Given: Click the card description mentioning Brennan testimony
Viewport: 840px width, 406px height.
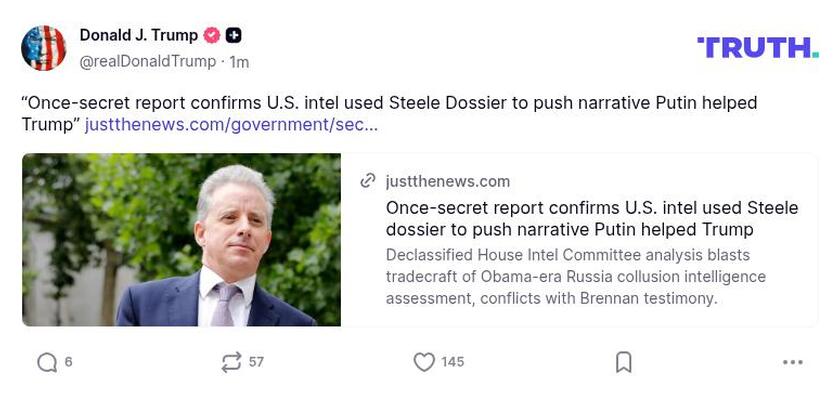Looking at the screenshot, I should (x=575, y=277).
